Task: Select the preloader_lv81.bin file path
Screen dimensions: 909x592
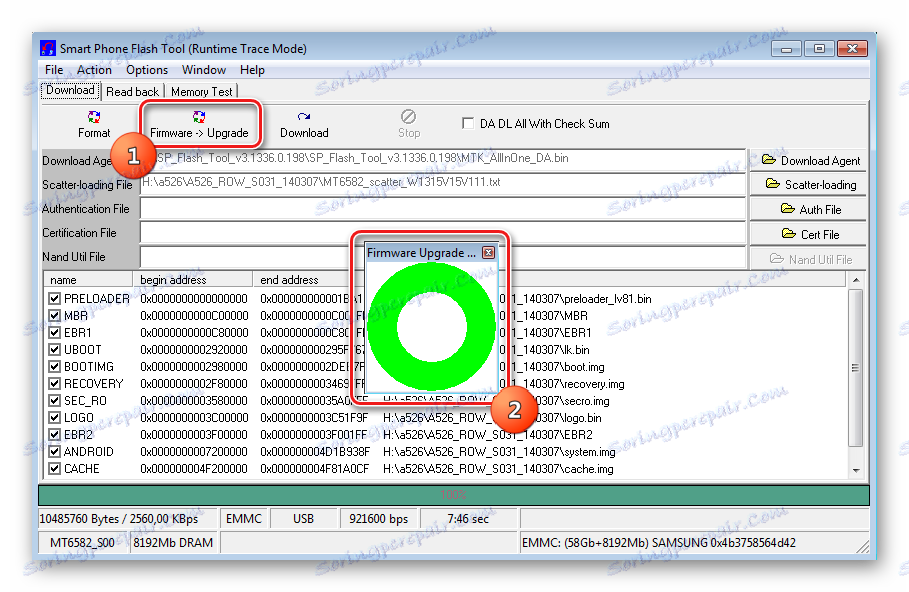Action: (x=576, y=299)
